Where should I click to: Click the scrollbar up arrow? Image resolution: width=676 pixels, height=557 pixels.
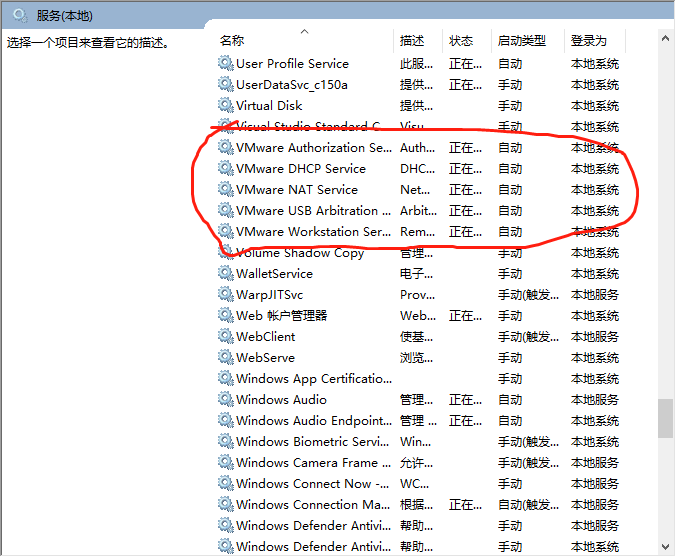[665, 38]
